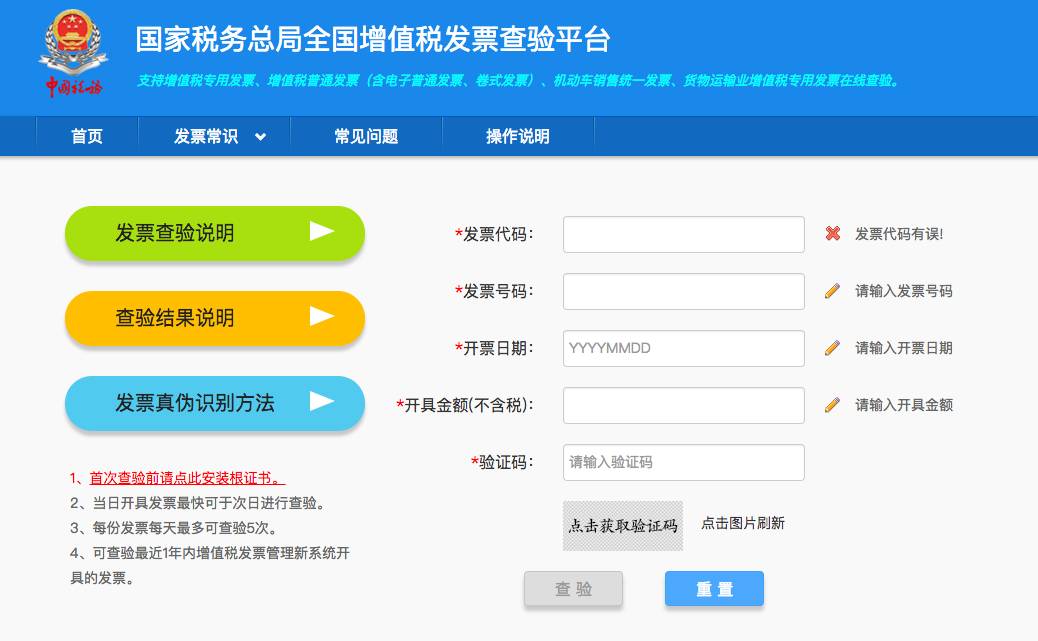Follow link 首次查验前请点此安装根证书
Screen dimensions: 1038x641
coord(187,478)
